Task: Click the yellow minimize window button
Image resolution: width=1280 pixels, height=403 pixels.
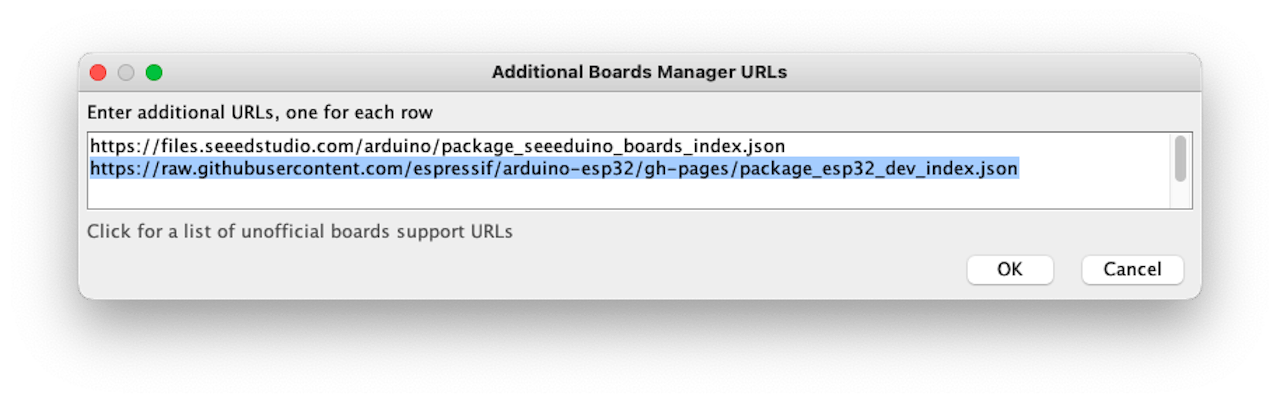Action: (126, 72)
